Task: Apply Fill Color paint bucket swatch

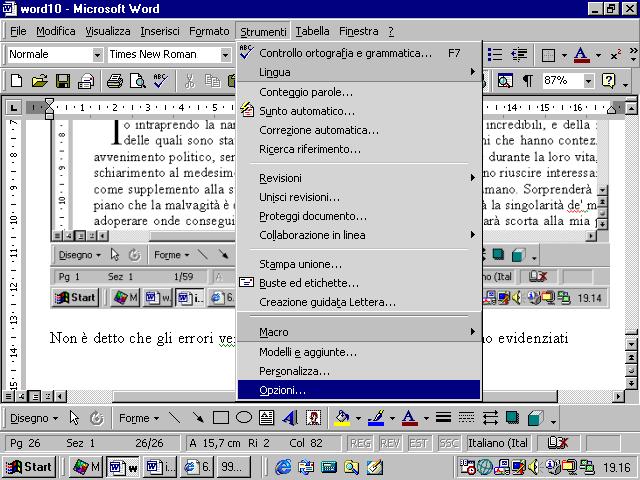Action: (342, 418)
